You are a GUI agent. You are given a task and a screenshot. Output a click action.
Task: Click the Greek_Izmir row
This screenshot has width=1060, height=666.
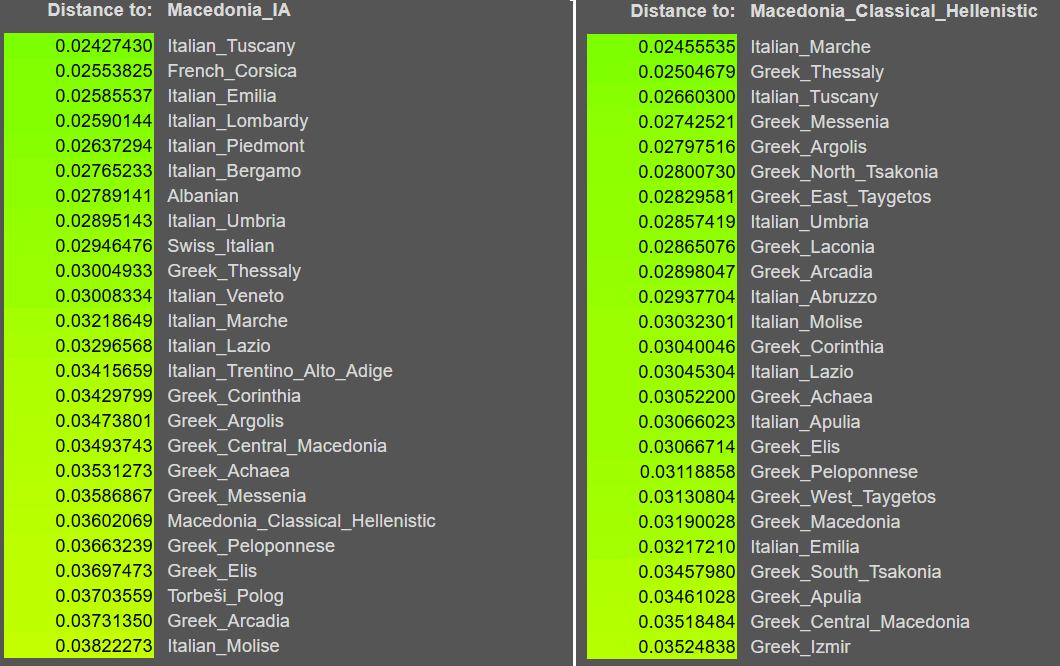click(800, 648)
